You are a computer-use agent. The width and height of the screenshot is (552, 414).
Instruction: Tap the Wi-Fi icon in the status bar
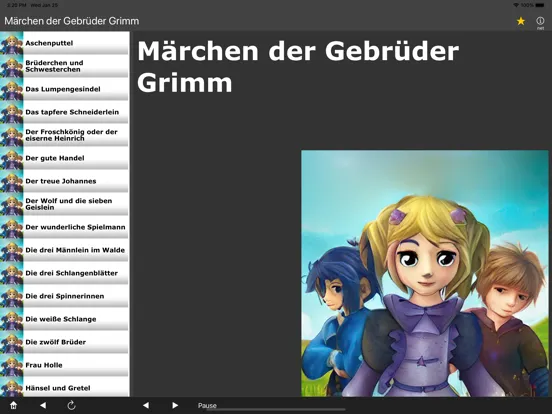pyautogui.click(x=516, y=5)
